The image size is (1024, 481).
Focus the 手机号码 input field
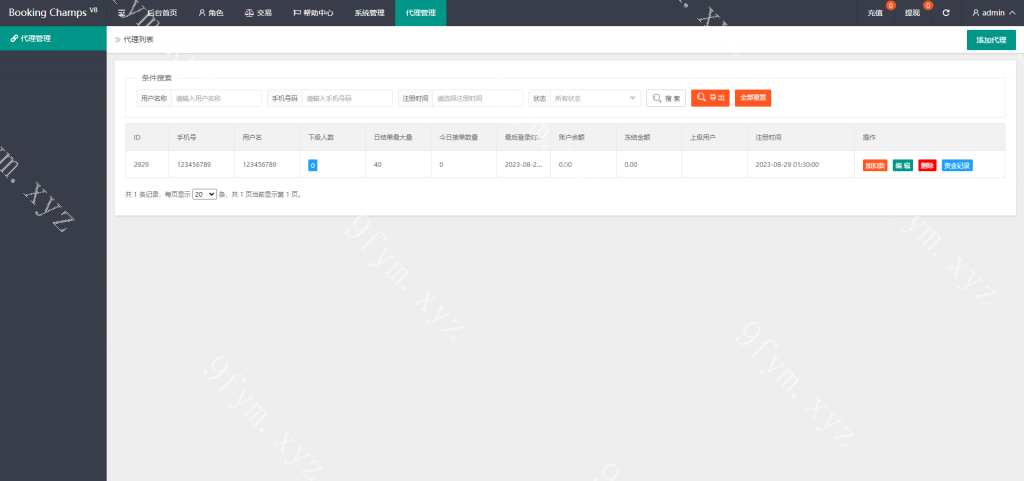point(347,98)
